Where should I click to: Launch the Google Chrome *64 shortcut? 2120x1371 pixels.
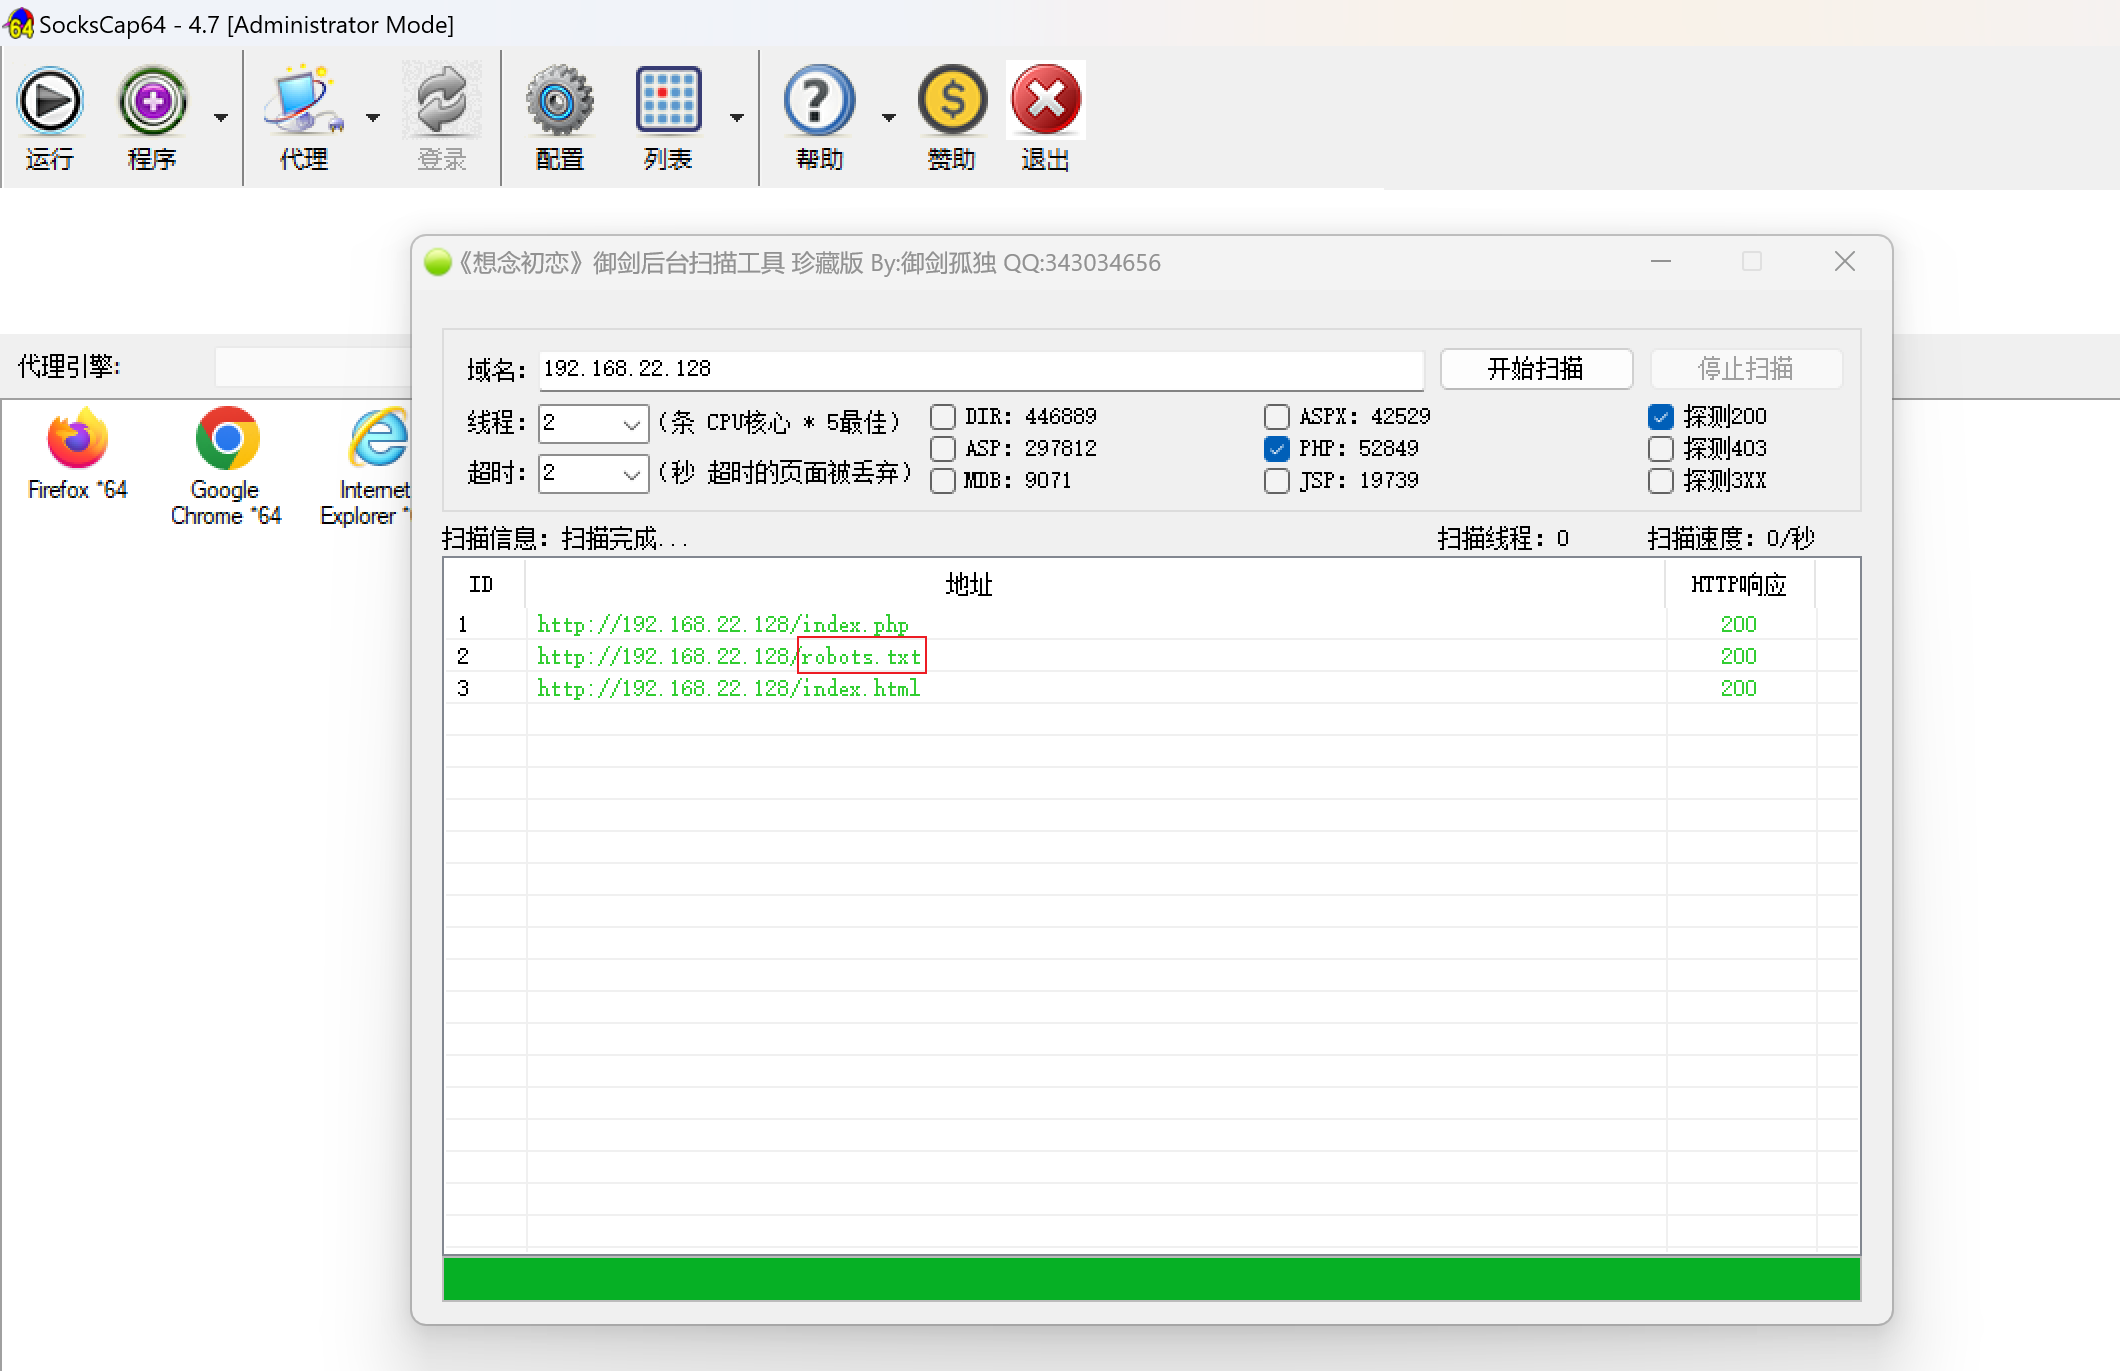click(227, 440)
